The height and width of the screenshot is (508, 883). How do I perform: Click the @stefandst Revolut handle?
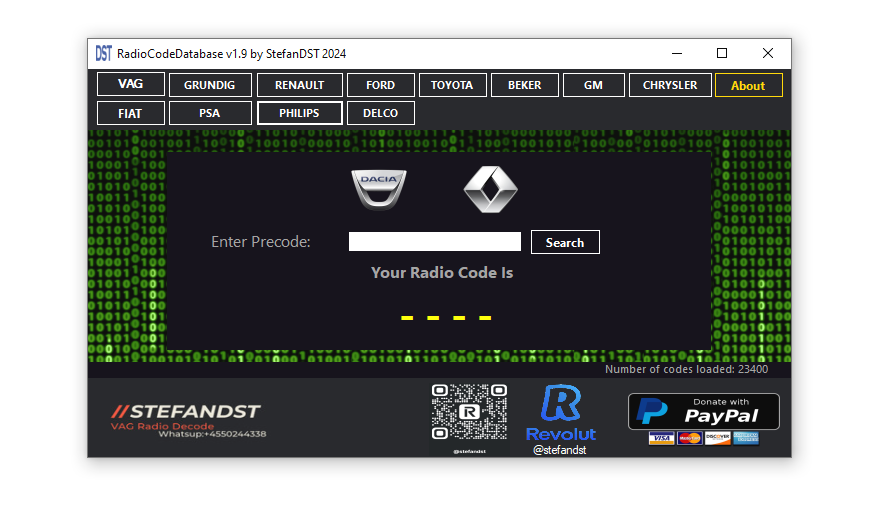(560, 450)
